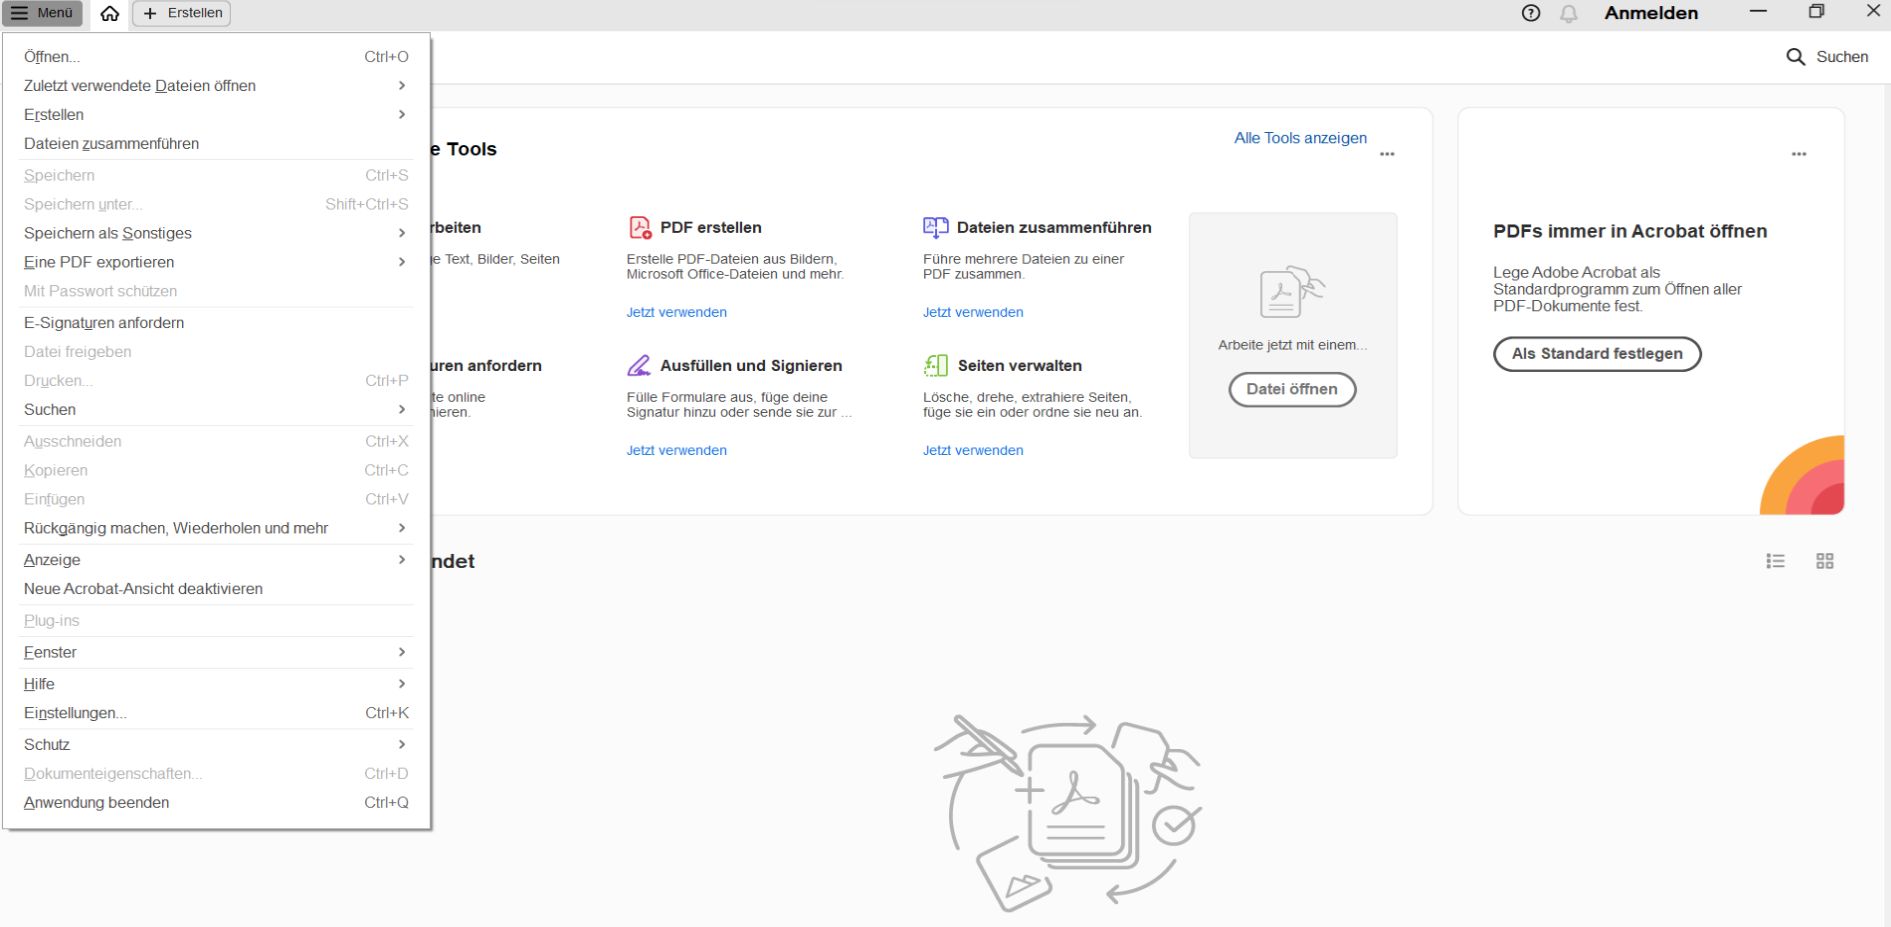Viewport: 1891px width, 927px height.
Task: Choose Dateien zusammenführen in the menu
Action: click(x=111, y=143)
